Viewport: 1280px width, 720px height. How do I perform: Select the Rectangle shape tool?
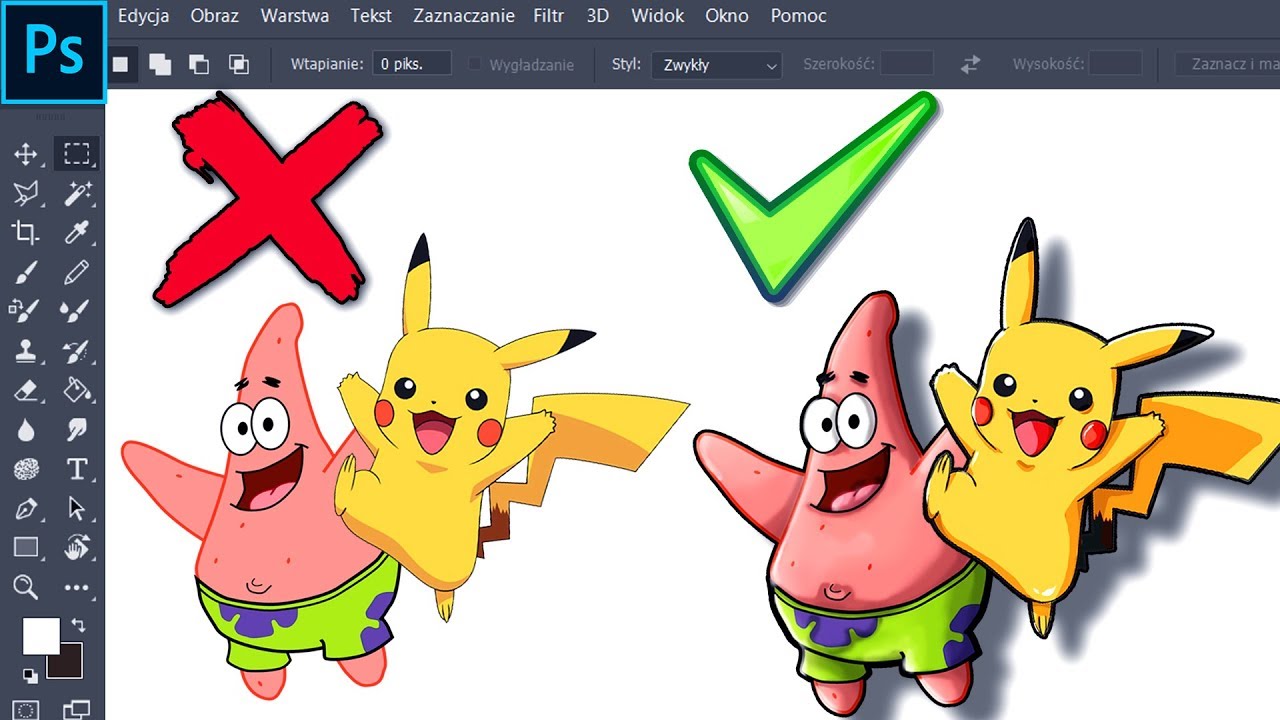(25, 548)
